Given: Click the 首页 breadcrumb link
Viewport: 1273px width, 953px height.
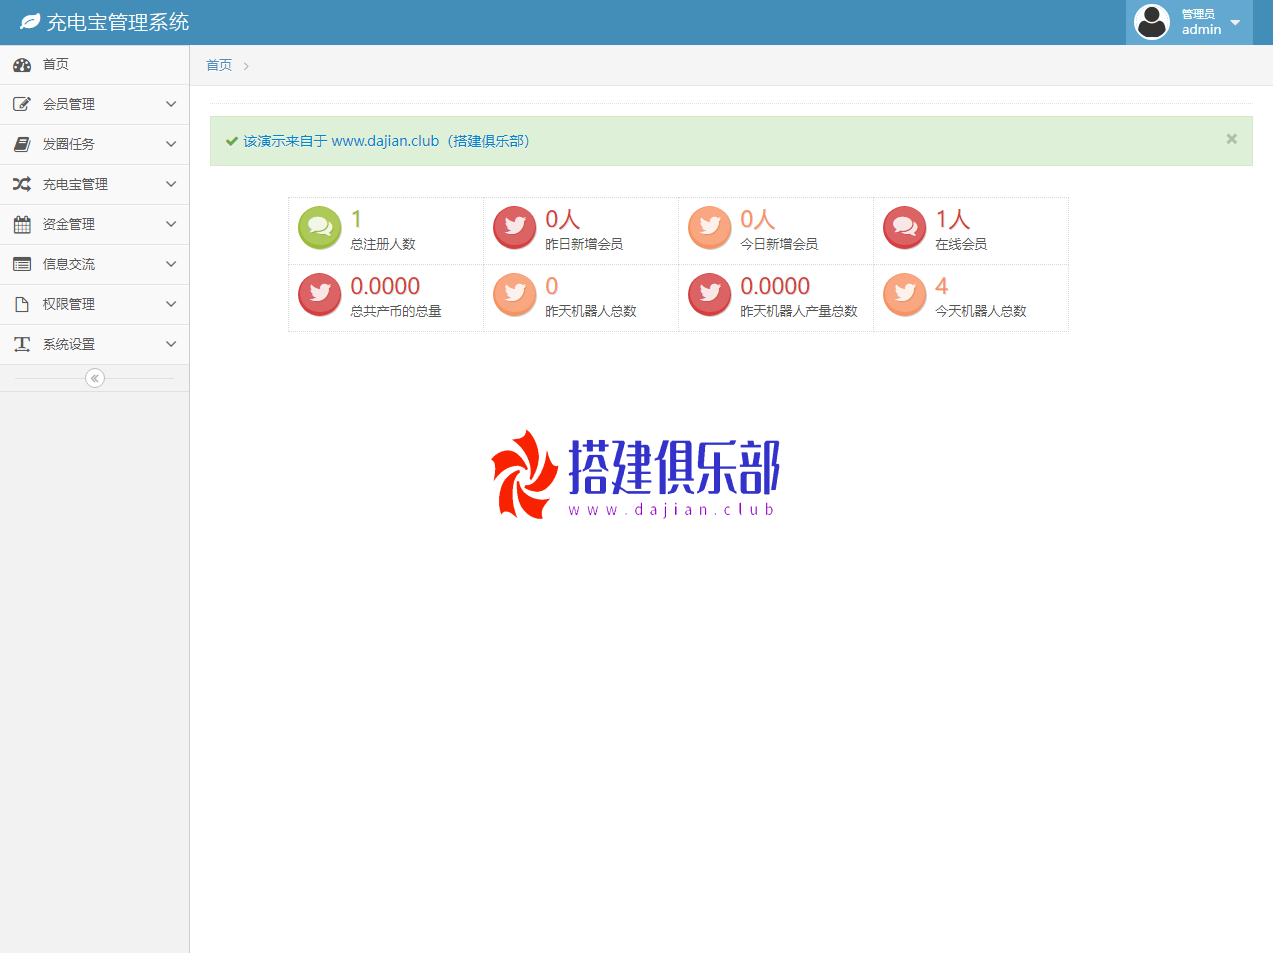Looking at the screenshot, I should pos(219,65).
